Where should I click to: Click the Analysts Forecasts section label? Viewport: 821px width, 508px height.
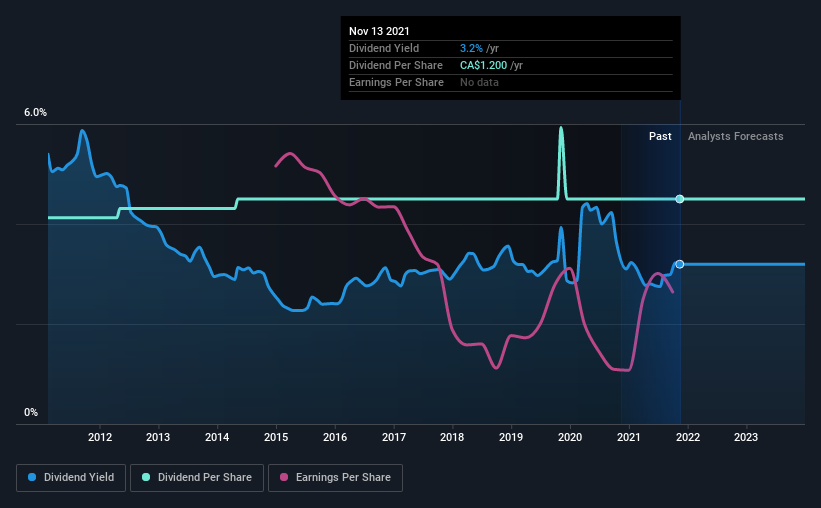coord(736,136)
